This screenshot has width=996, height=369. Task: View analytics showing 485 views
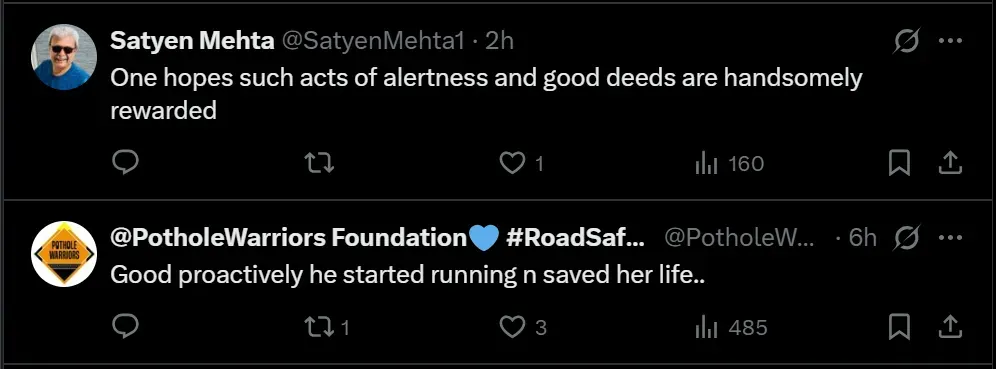731,328
